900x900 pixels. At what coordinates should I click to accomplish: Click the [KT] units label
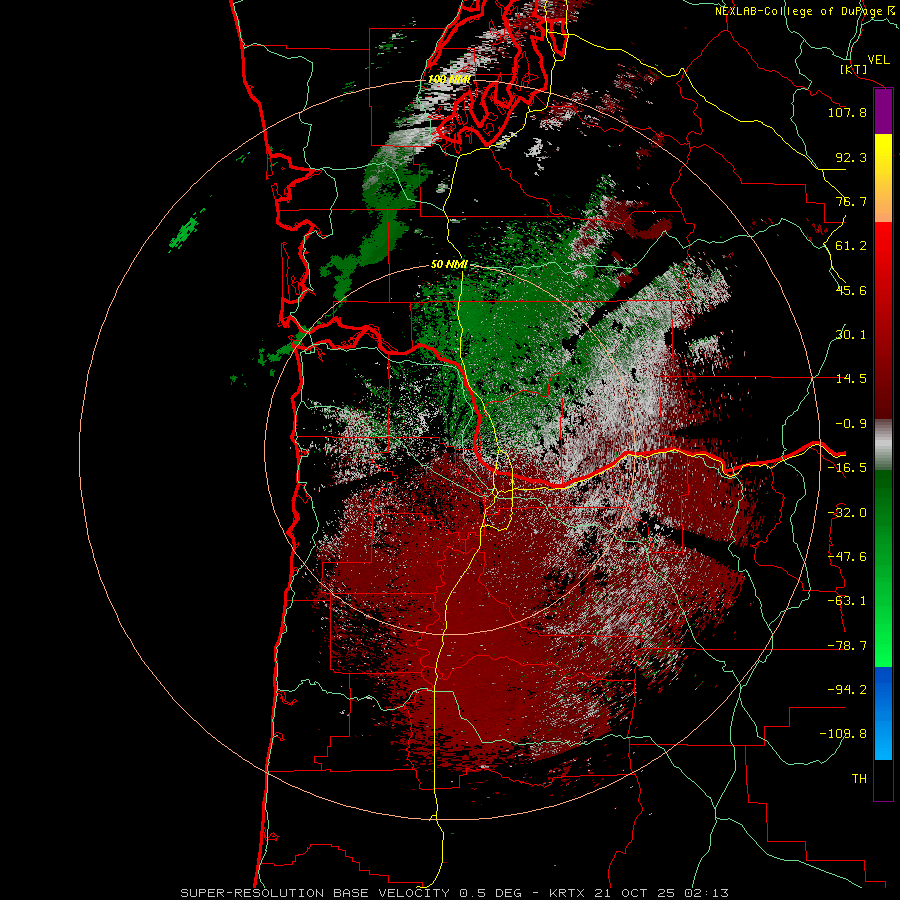tap(853, 69)
